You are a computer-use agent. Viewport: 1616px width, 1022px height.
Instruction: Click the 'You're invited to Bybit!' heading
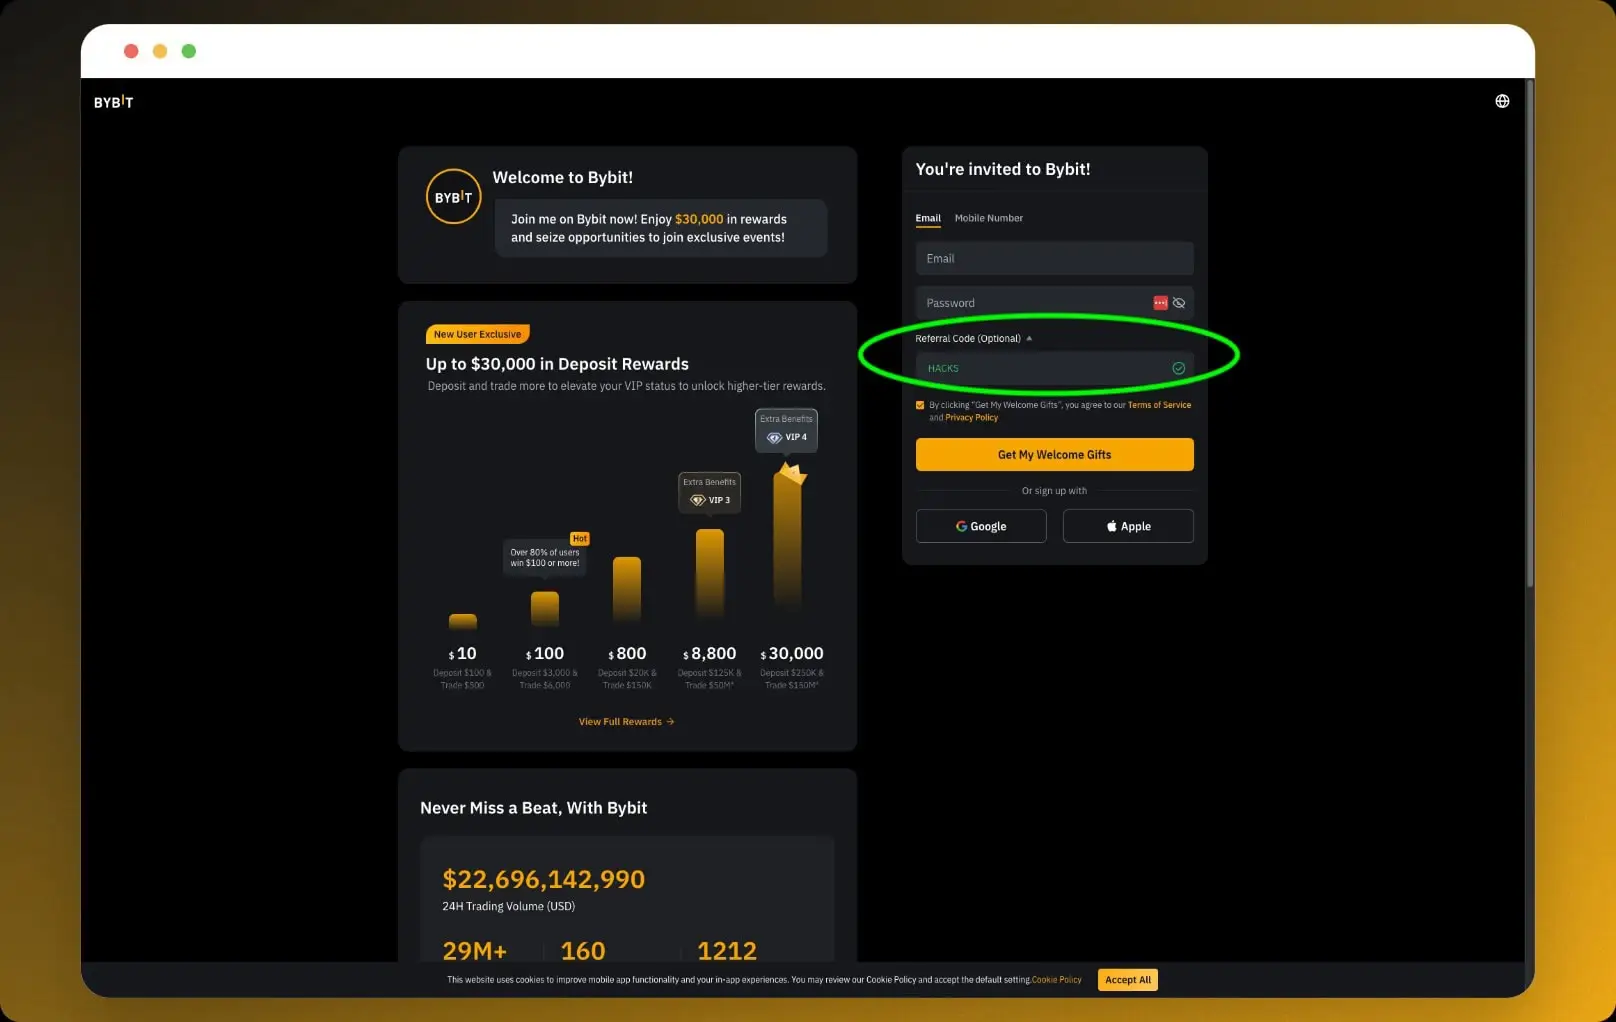coord(1003,170)
